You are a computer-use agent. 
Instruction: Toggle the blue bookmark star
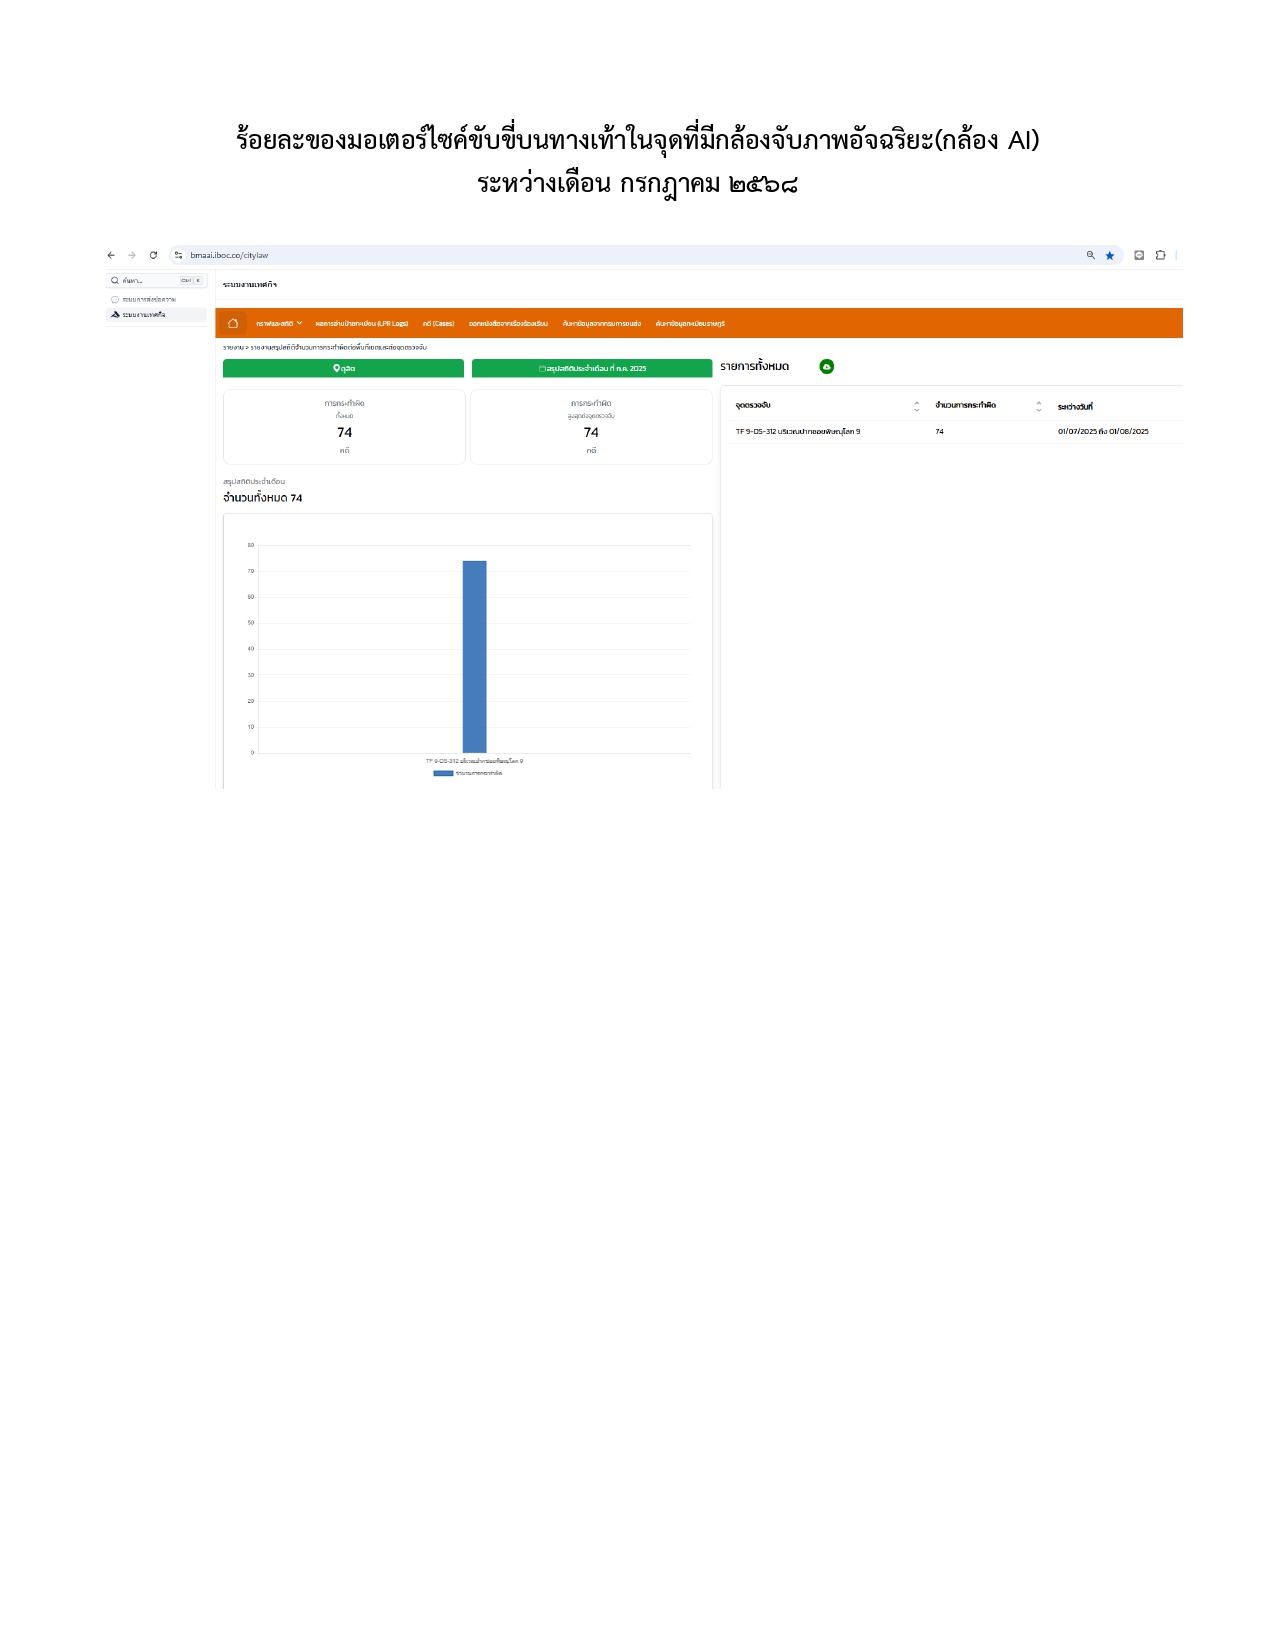pyautogui.click(x=1110, y=255)
